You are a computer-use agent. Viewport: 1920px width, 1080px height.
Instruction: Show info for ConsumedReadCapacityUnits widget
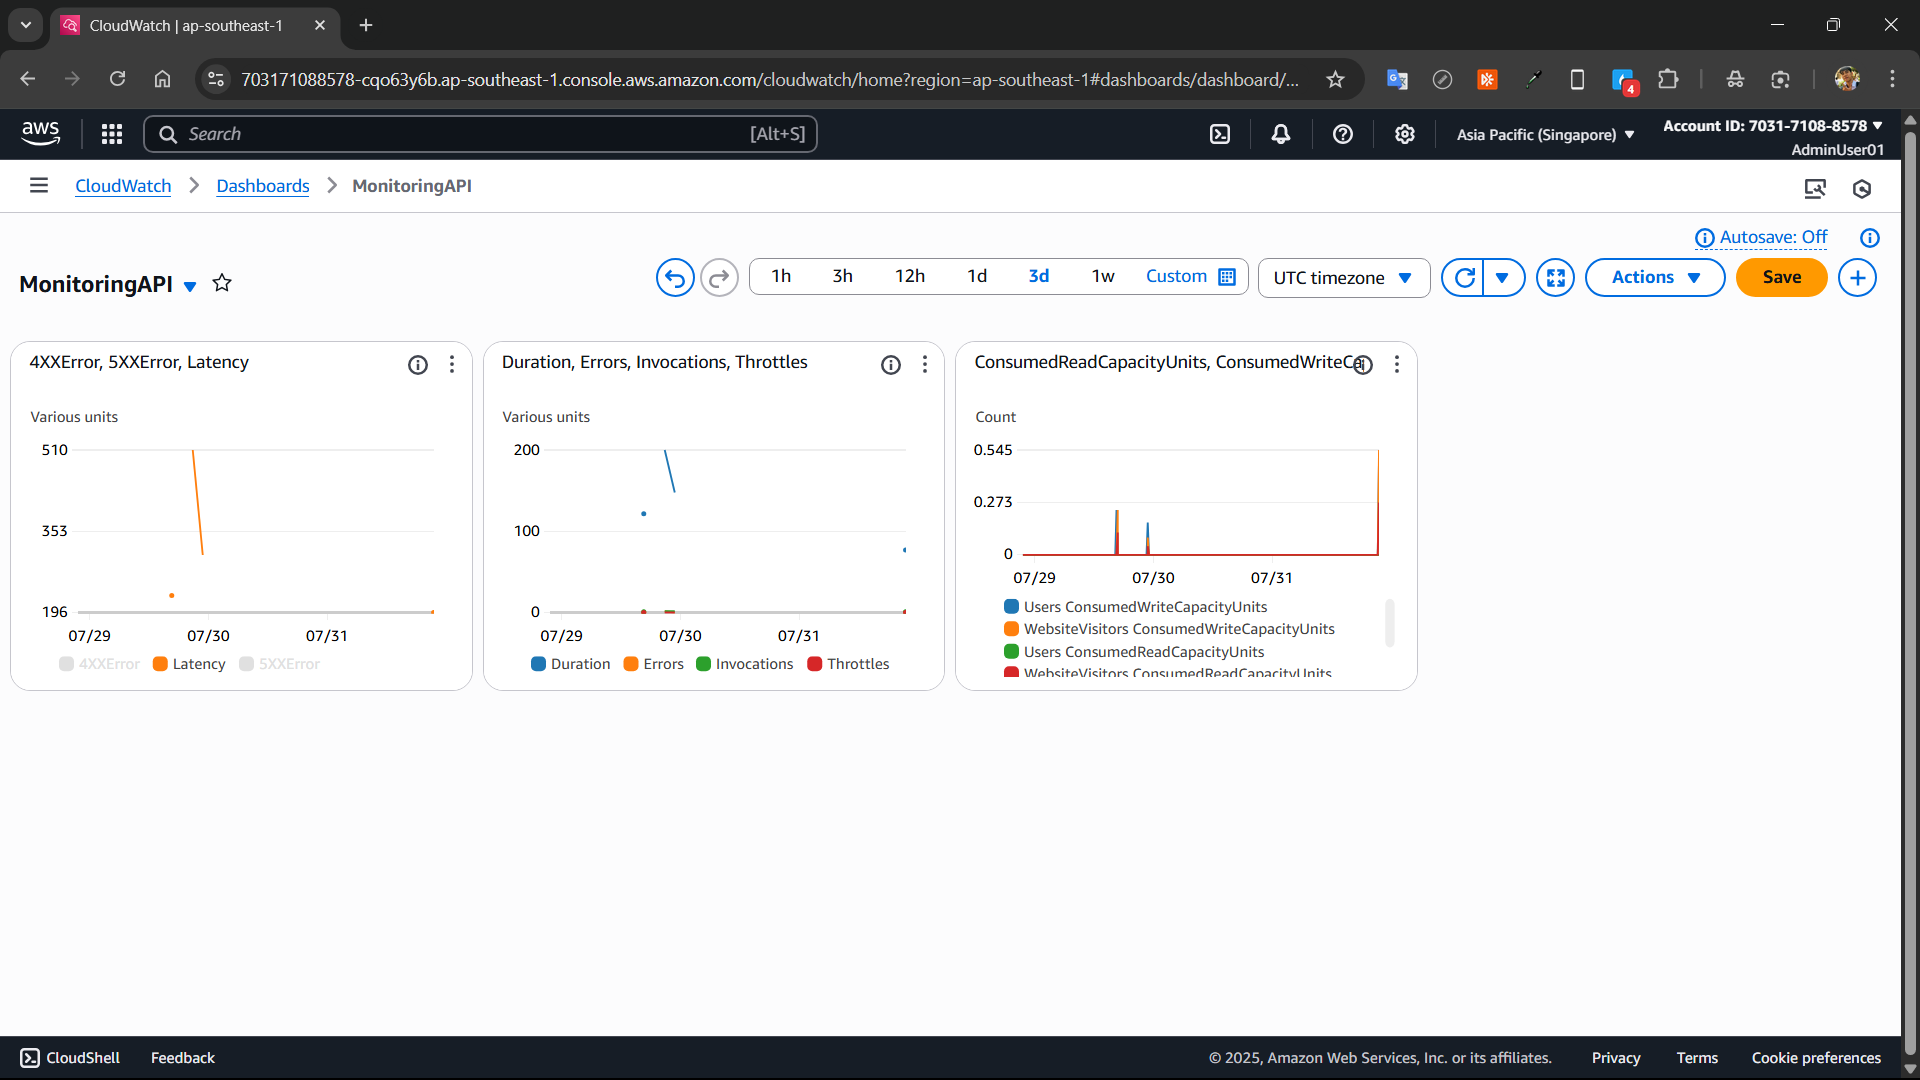(x=1363, y=365)
